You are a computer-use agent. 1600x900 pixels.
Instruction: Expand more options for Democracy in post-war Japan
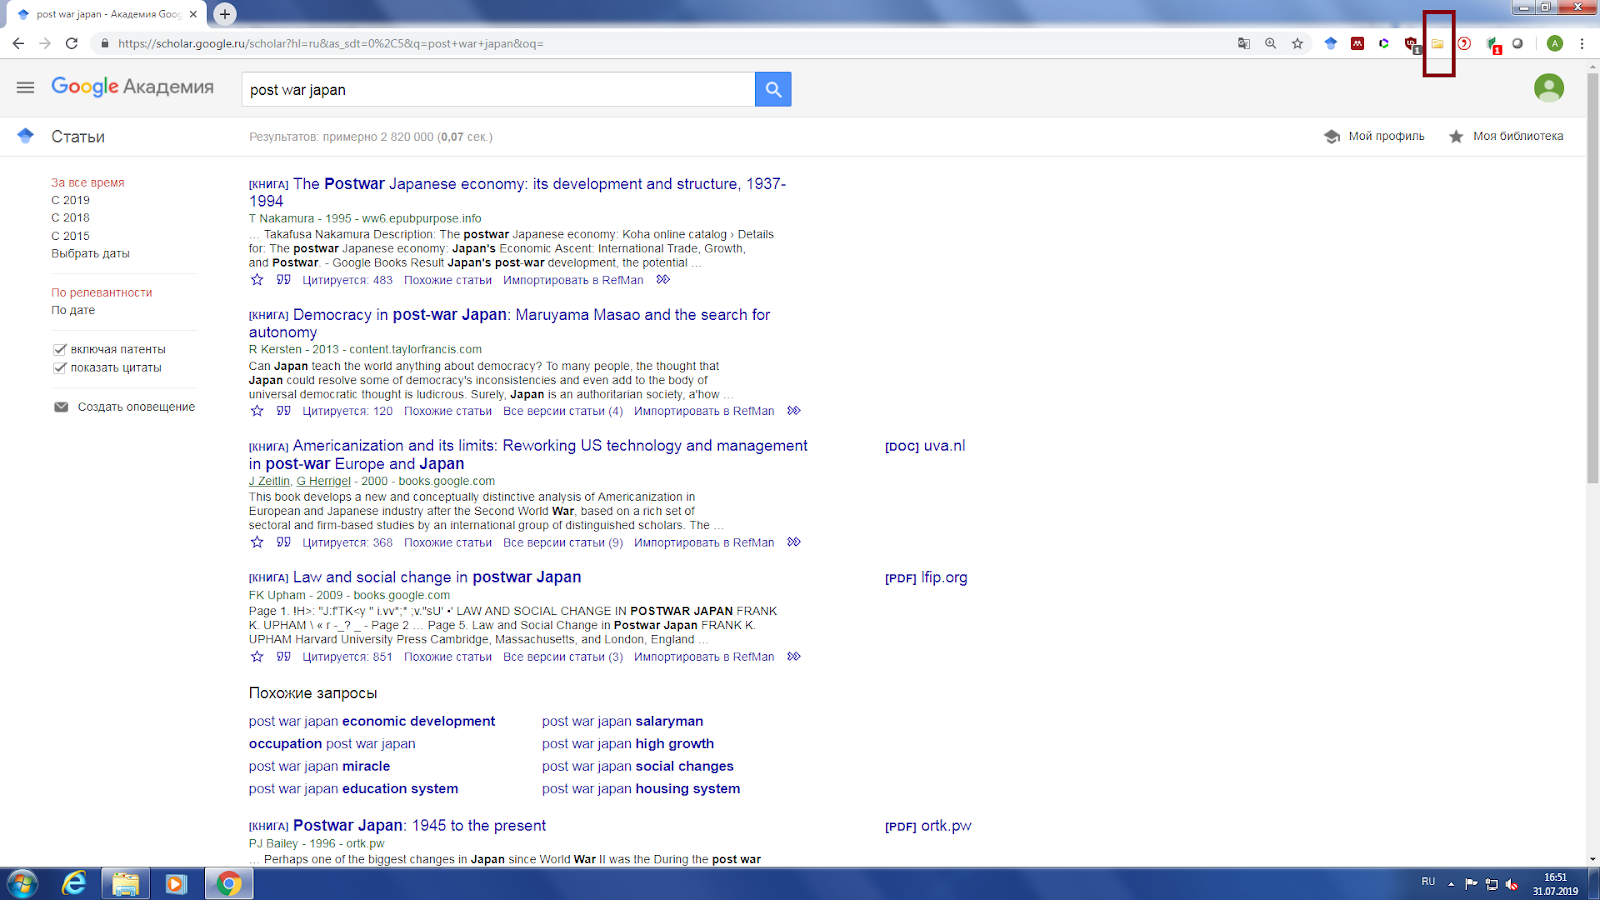(794, 411)
